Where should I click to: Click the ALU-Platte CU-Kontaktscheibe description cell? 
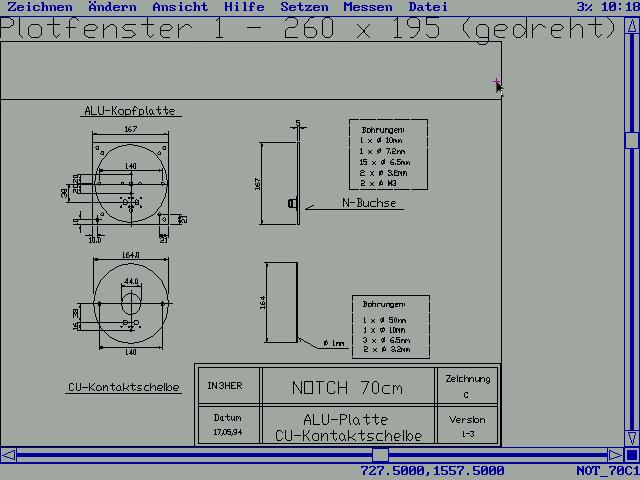coord(348,424)
